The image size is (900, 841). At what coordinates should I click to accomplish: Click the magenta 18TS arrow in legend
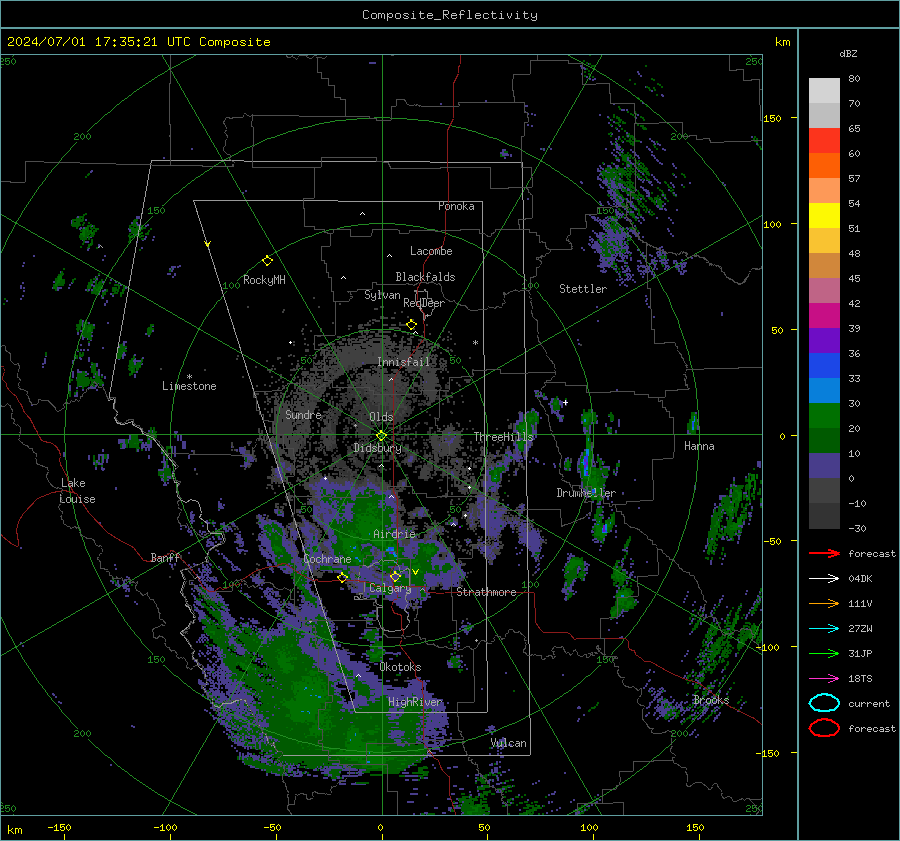pos(824,679)
